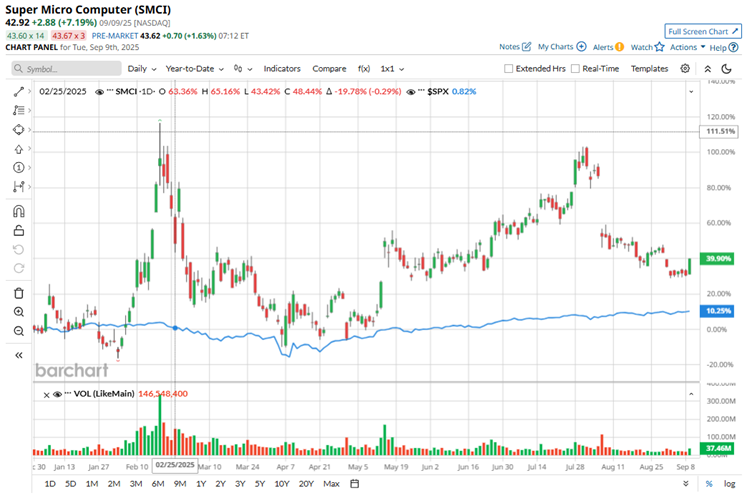Select the 1Y time range
Screen dimensions: 752x498
point(201,484)
